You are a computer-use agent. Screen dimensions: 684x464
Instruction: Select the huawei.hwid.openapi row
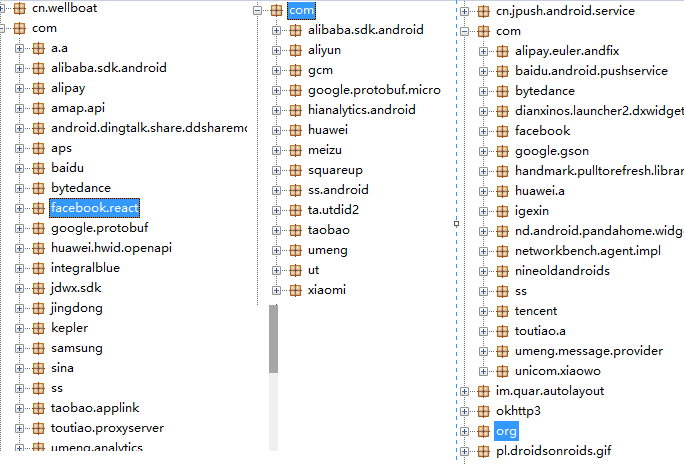click(111, 248)
